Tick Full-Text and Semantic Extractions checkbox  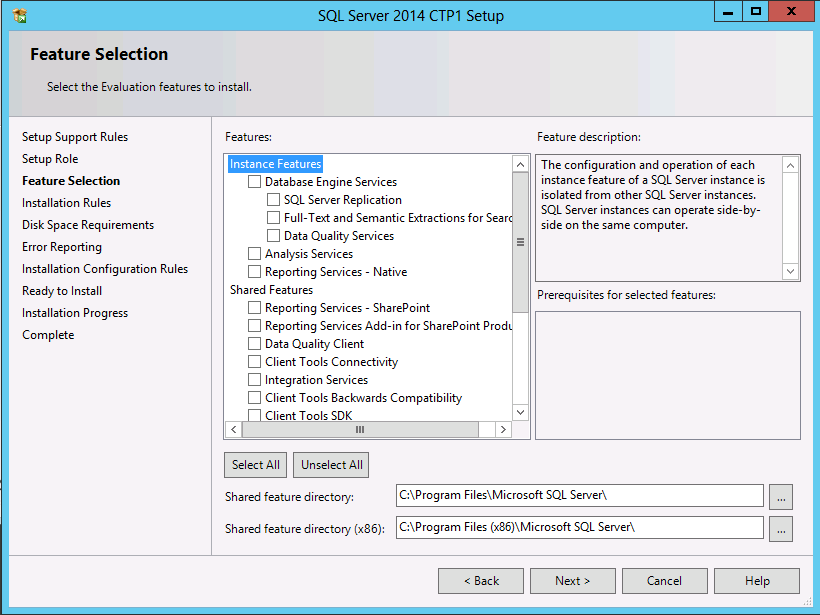273,218
